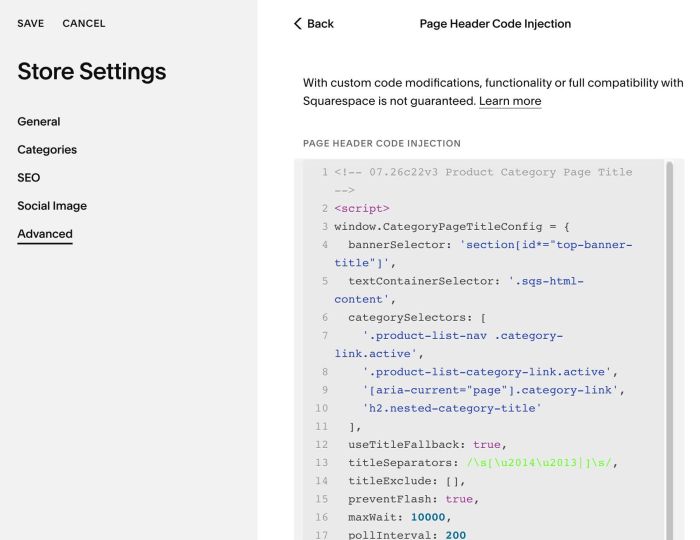Click the code editor vertical scrollbar
Viewport: 700px width, 540px height.
point(669,350)
